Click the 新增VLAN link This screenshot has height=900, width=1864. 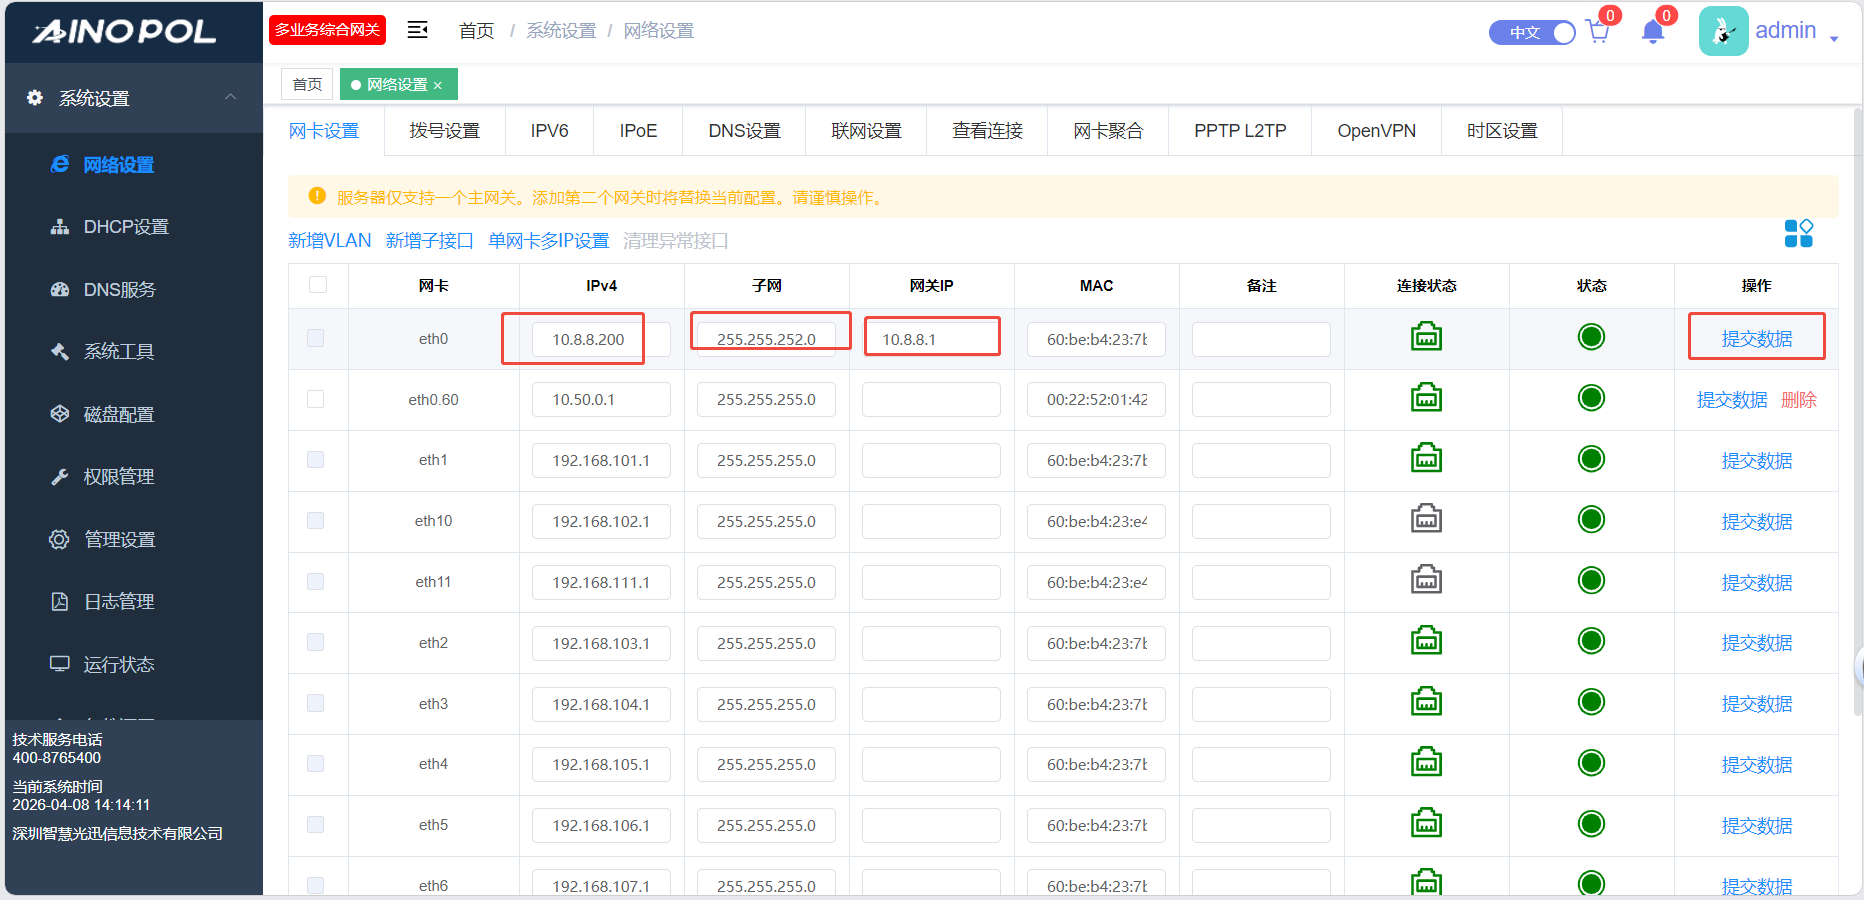pos(329,241)
